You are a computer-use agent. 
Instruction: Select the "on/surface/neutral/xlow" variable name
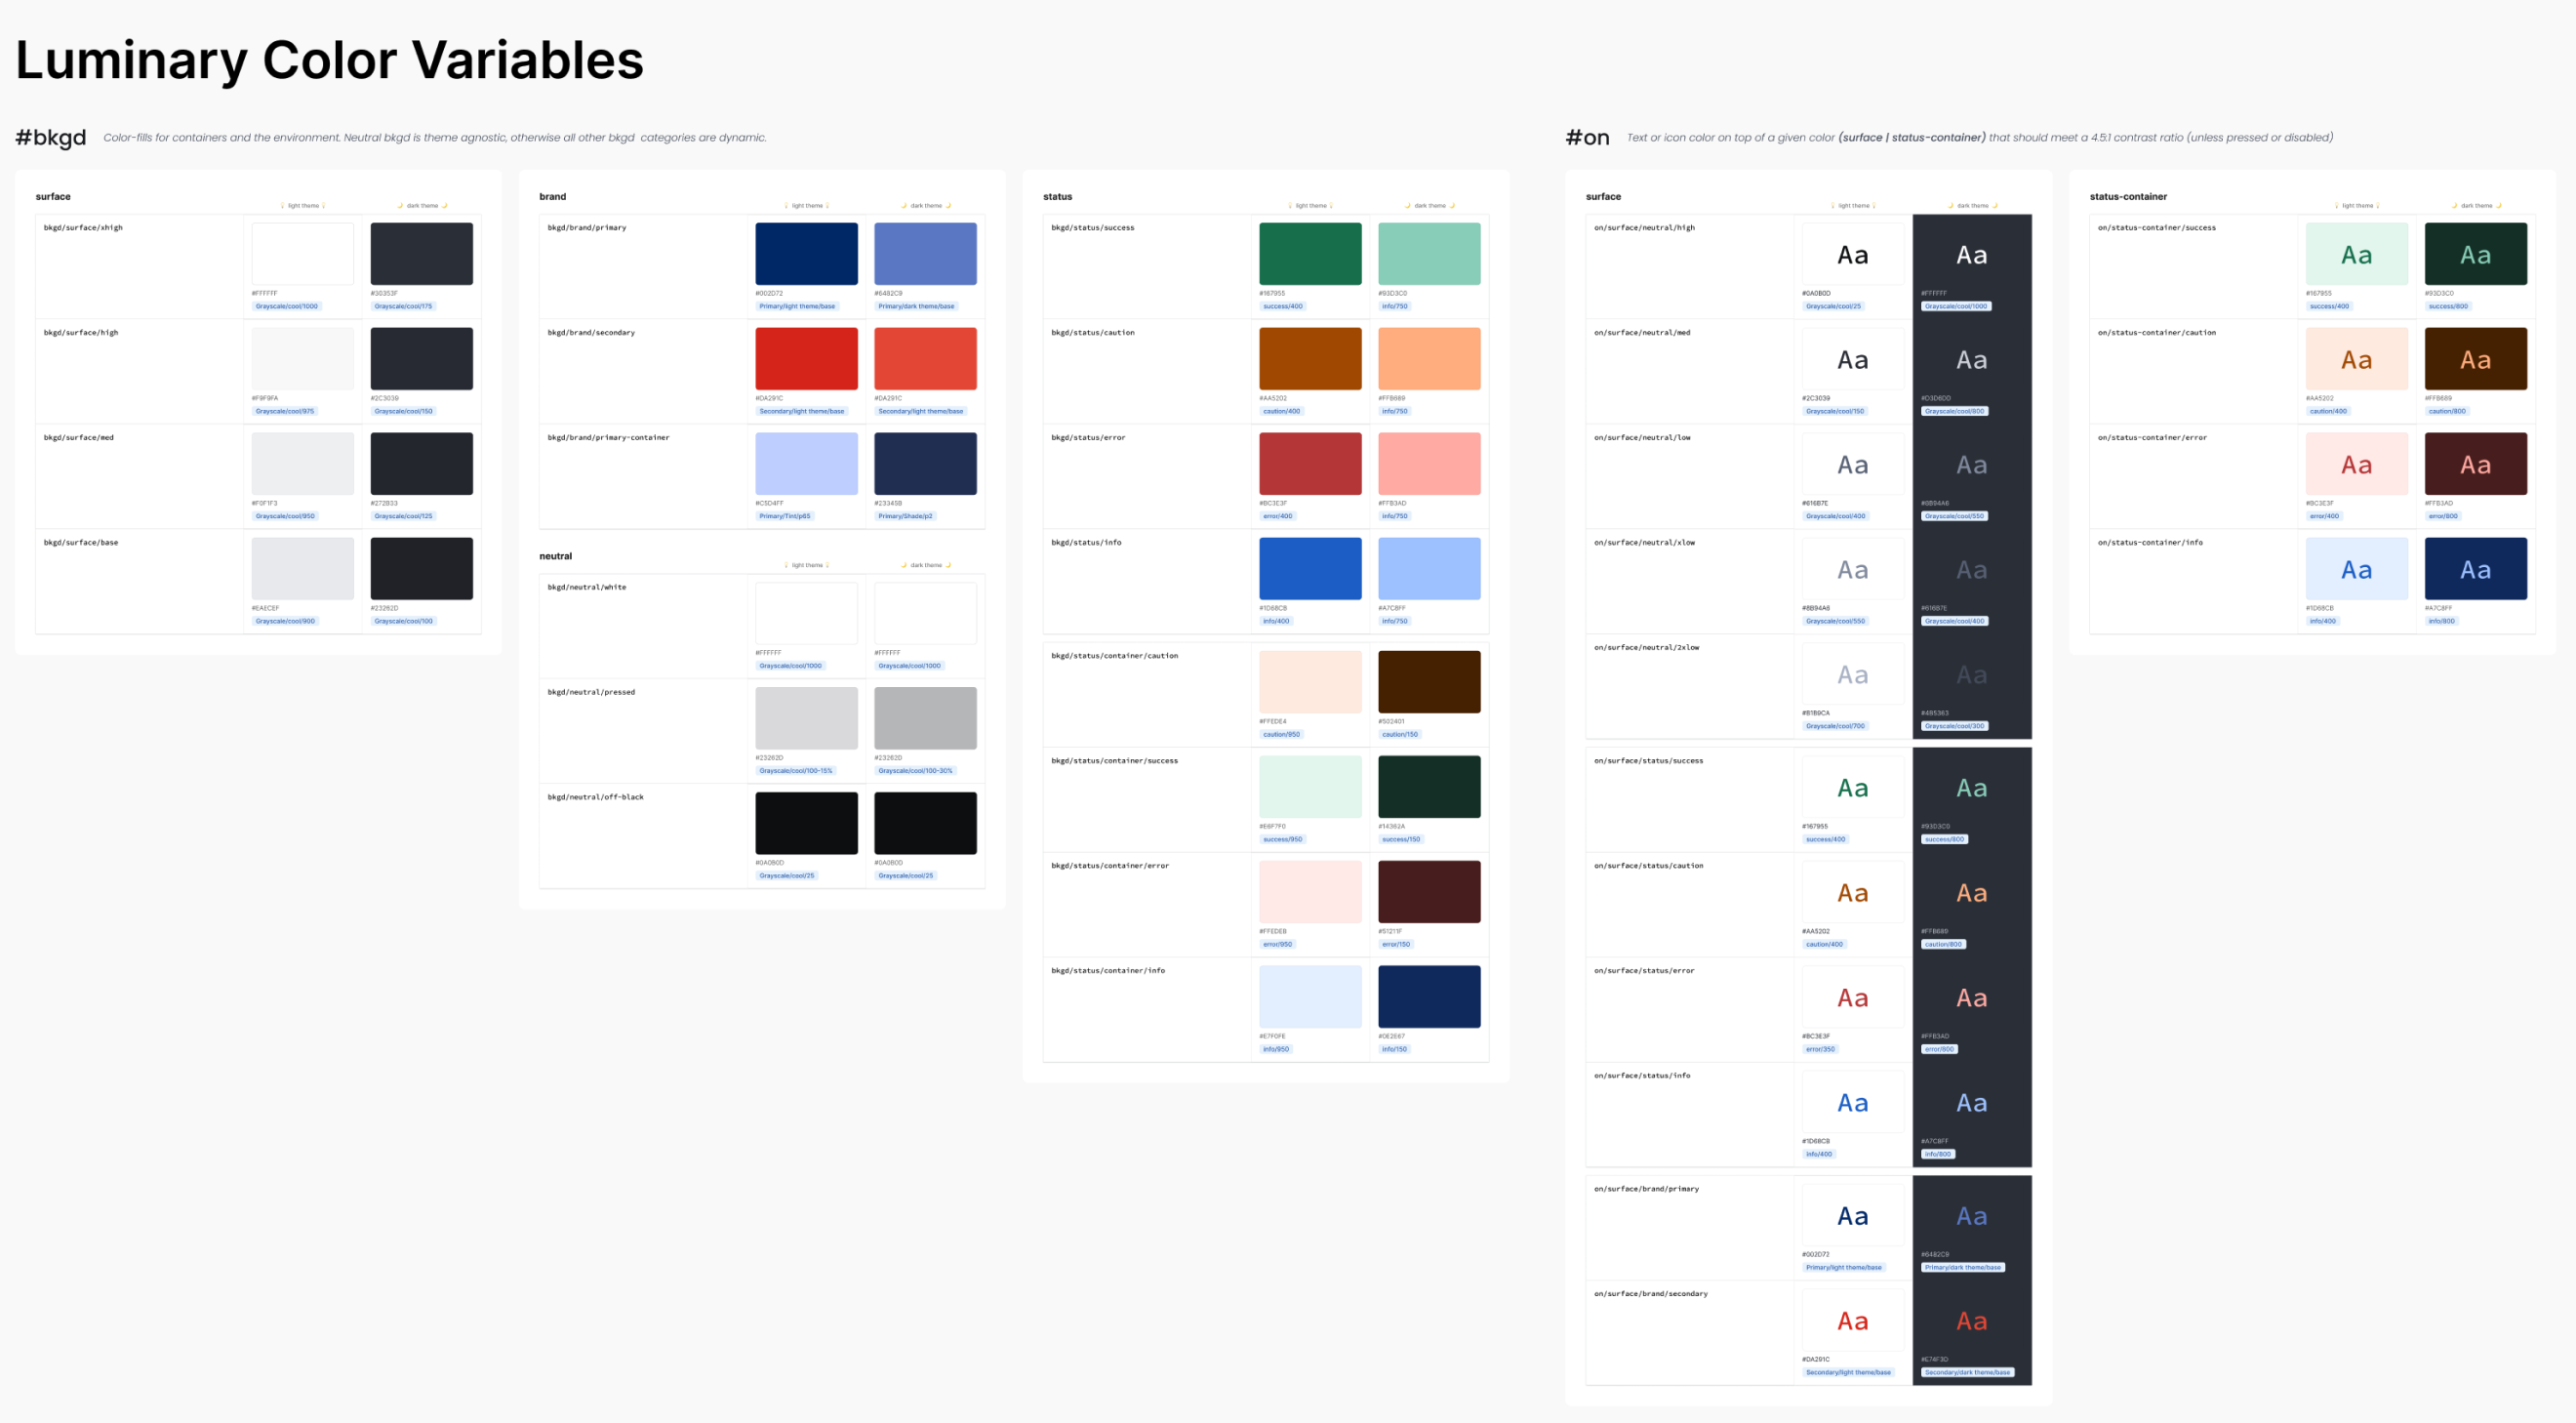[x=1645, y=543]
